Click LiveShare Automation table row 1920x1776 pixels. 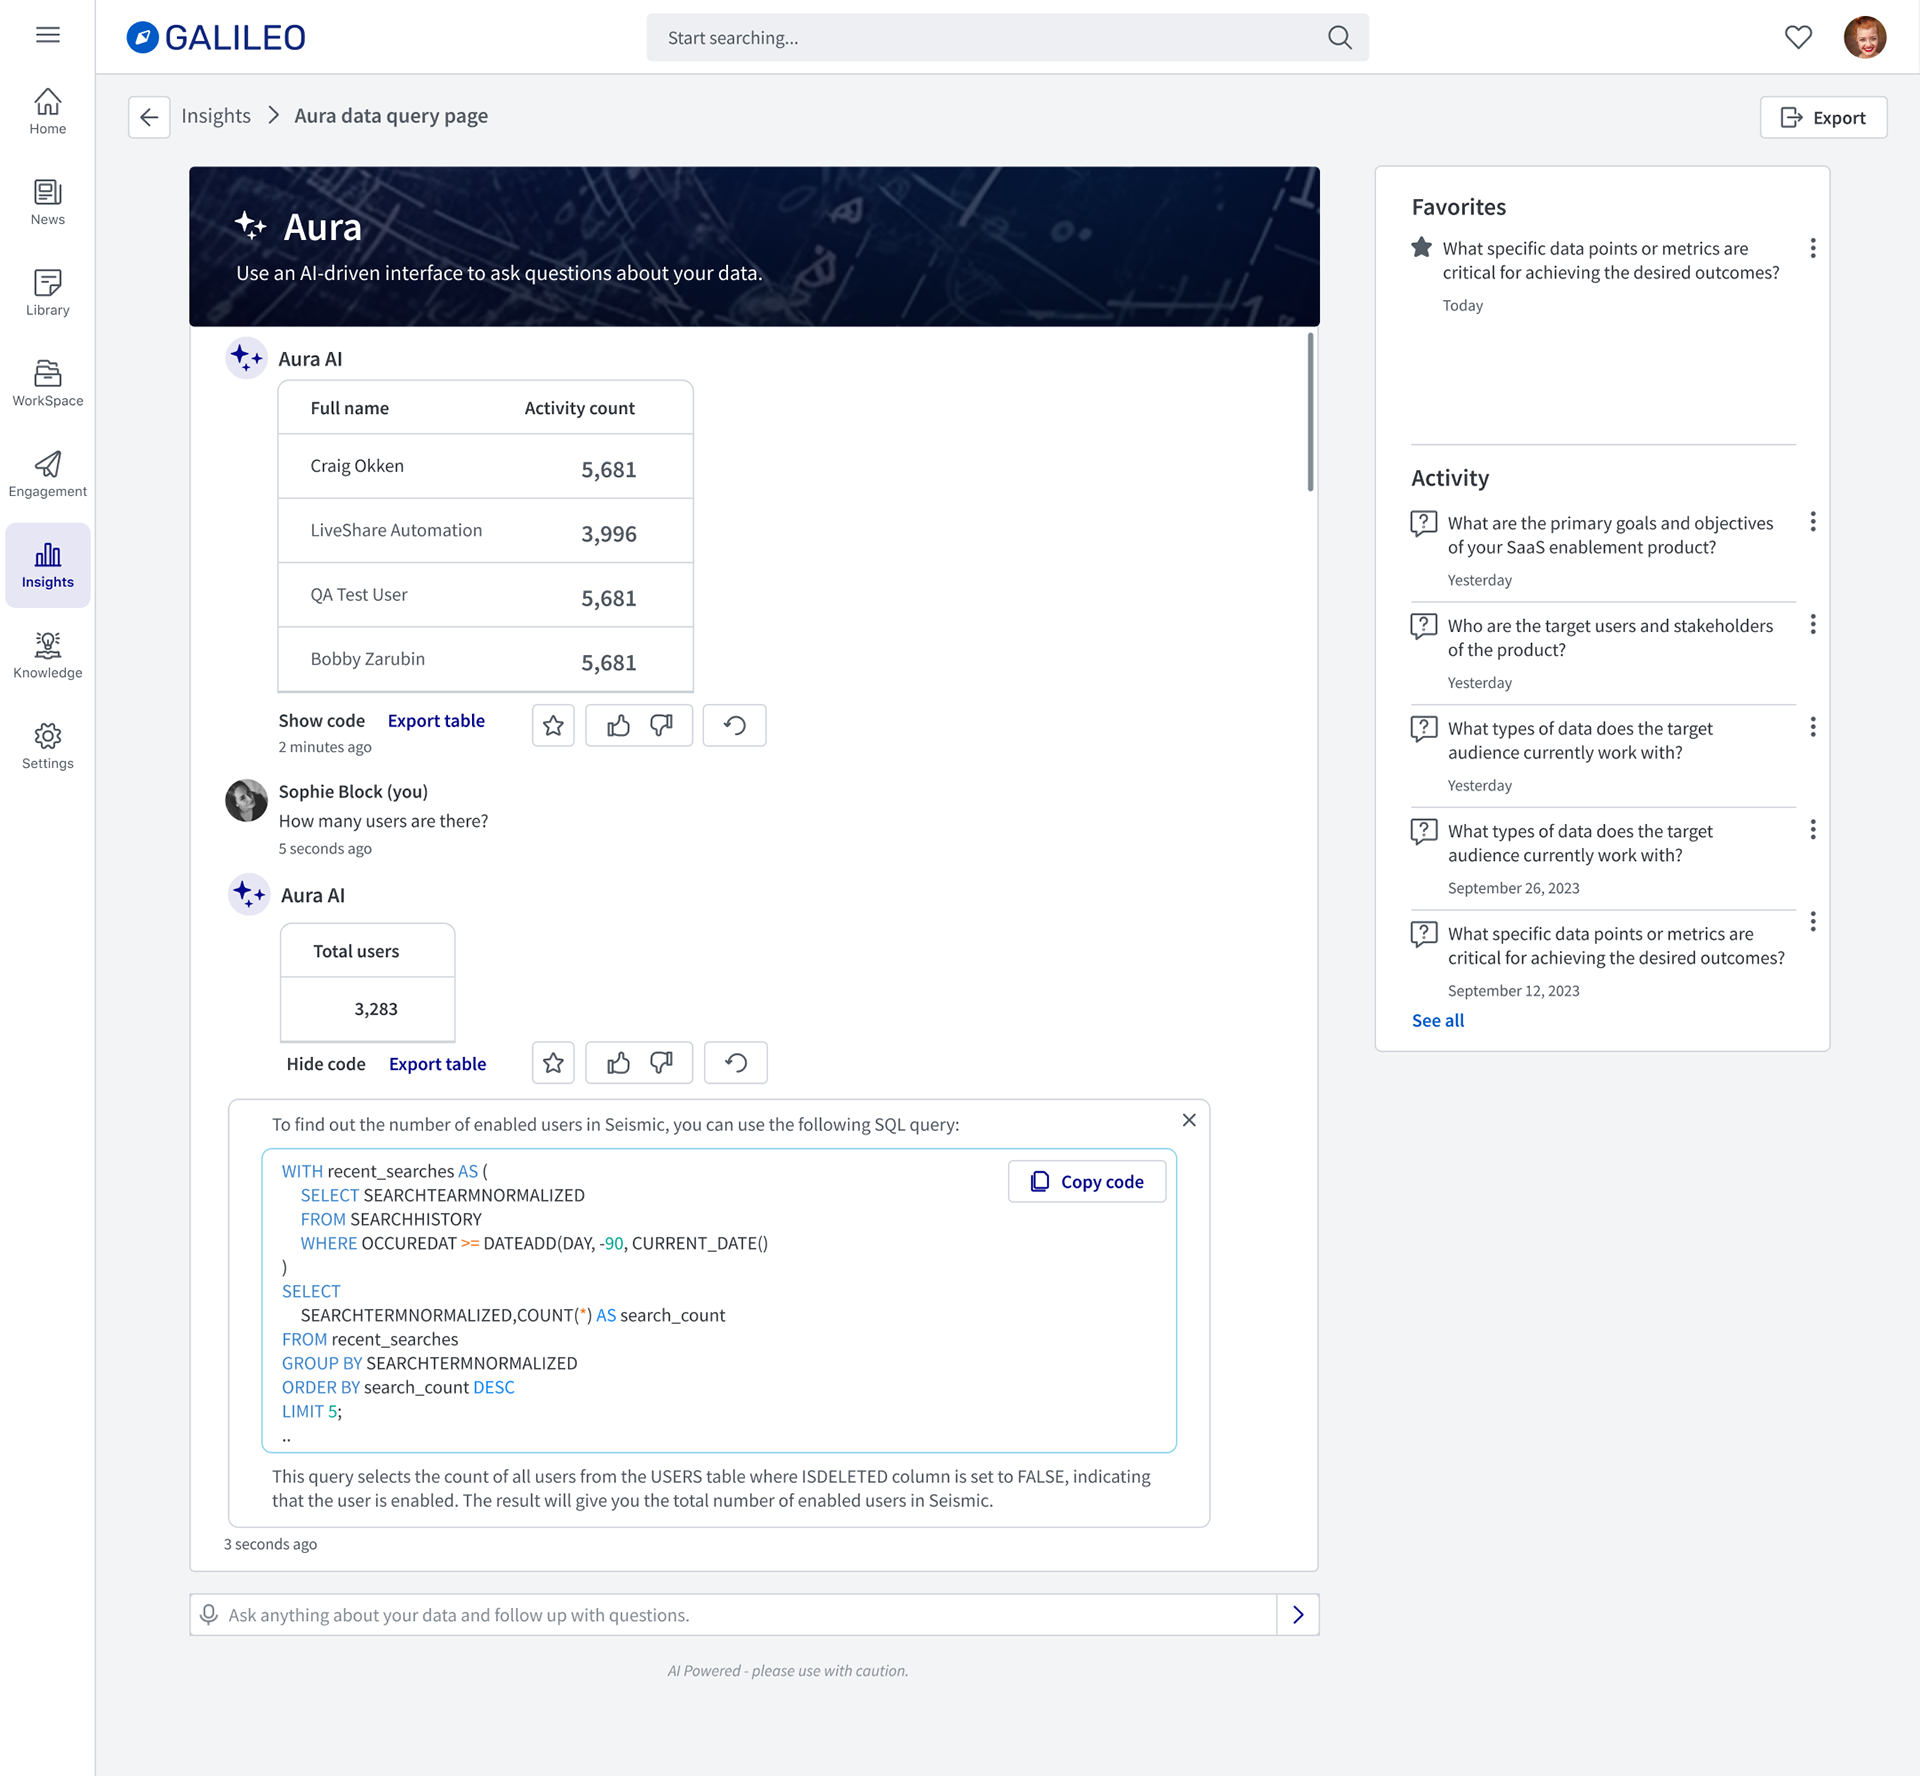pyautogui.click(x=485, y=530)
